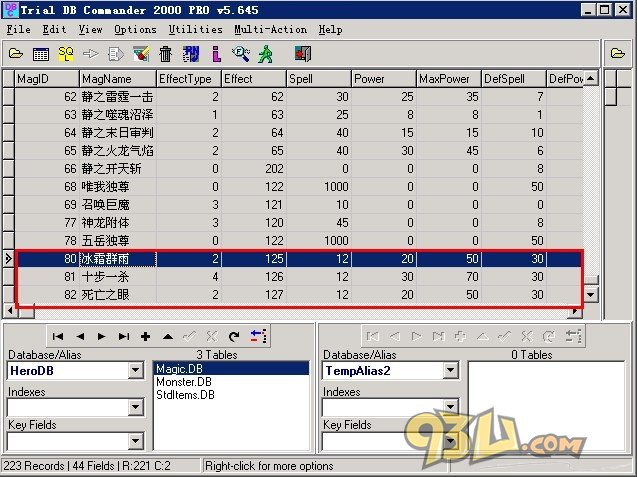Open the Utilities menu

[x=195, y=30]
